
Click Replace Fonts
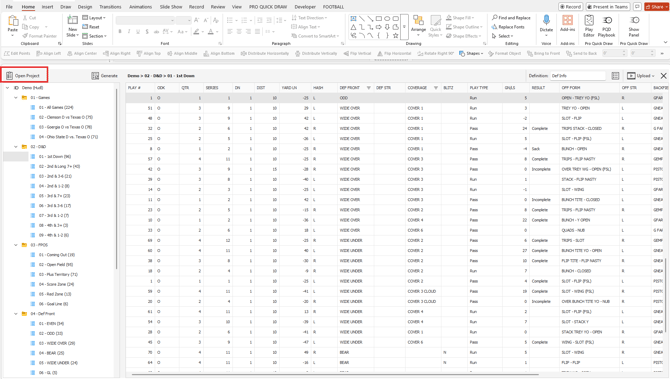[x=508, y=27]
